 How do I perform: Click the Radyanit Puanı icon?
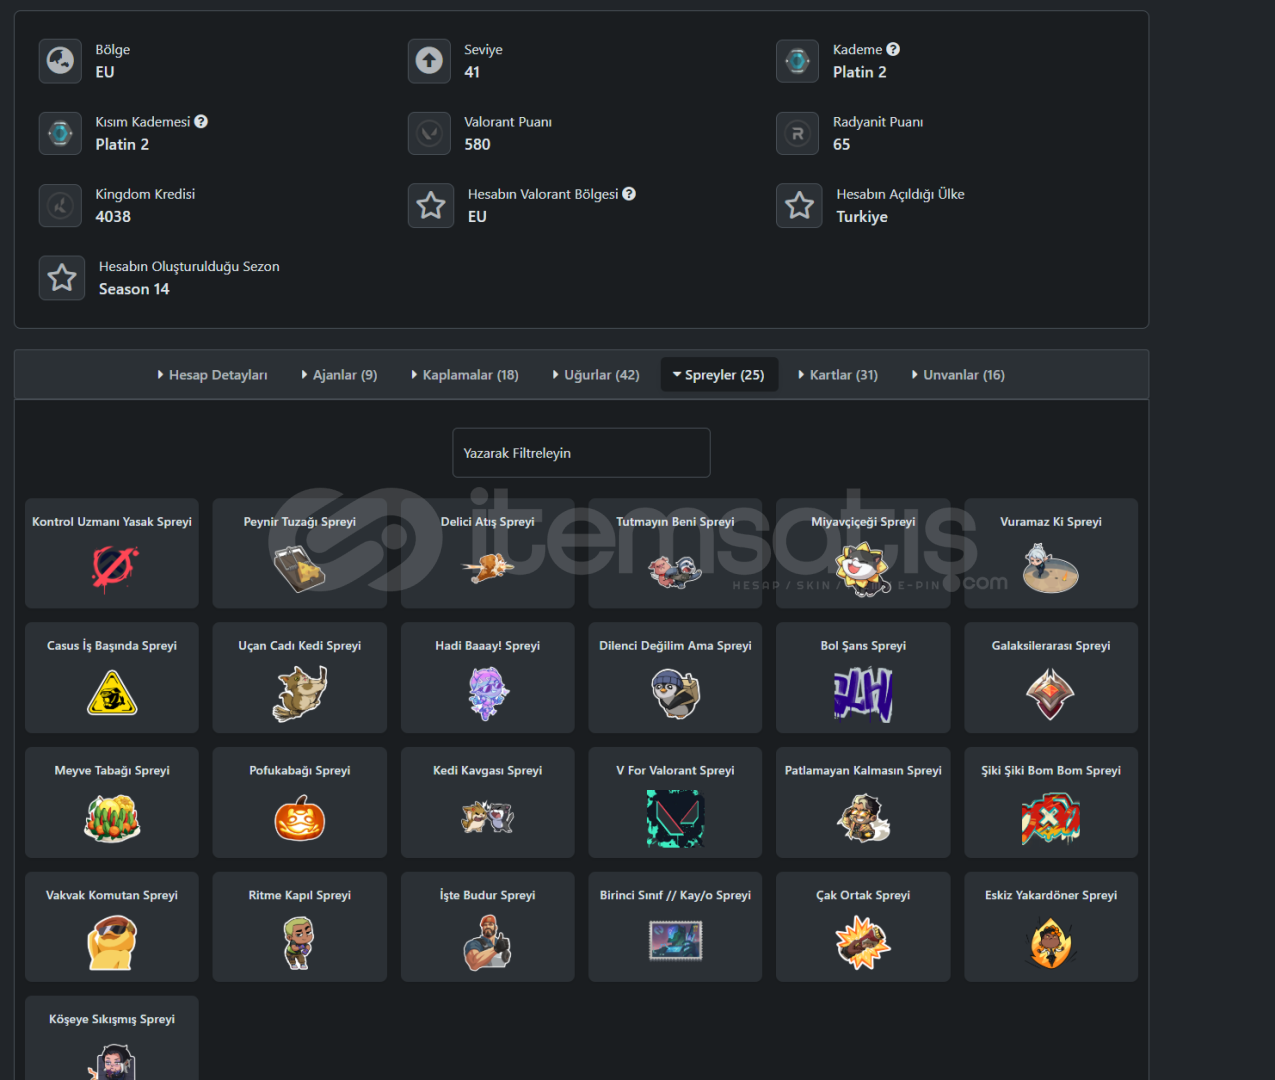coord(798,133)
